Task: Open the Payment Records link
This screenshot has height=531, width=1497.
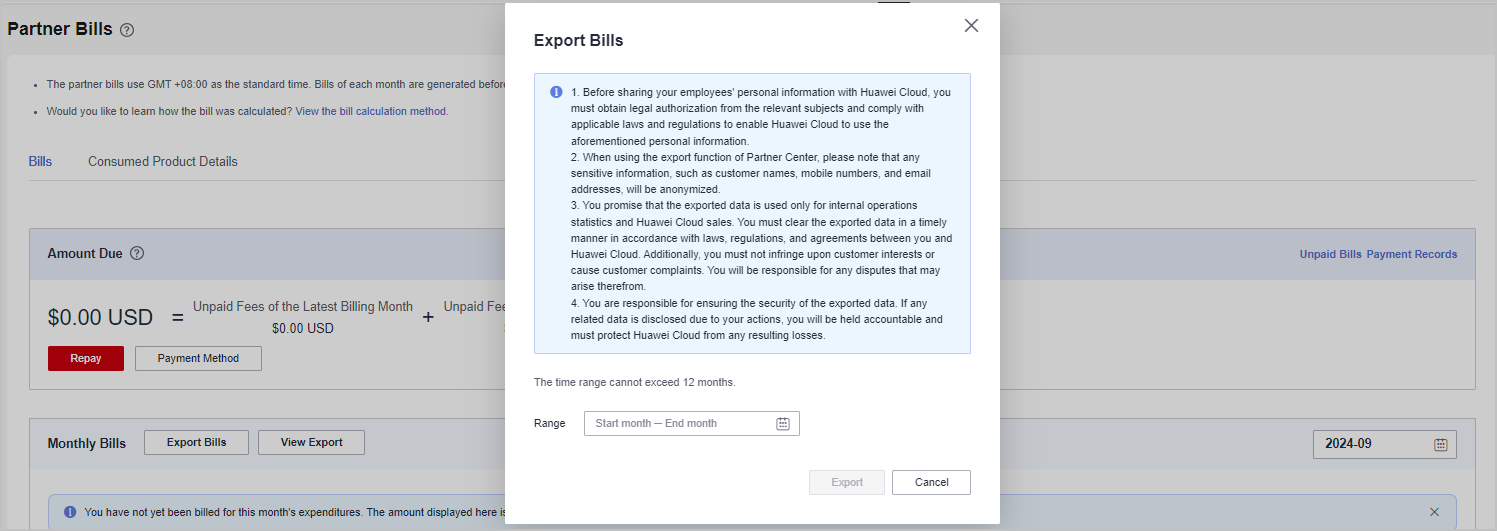Action: [1412, 254]
